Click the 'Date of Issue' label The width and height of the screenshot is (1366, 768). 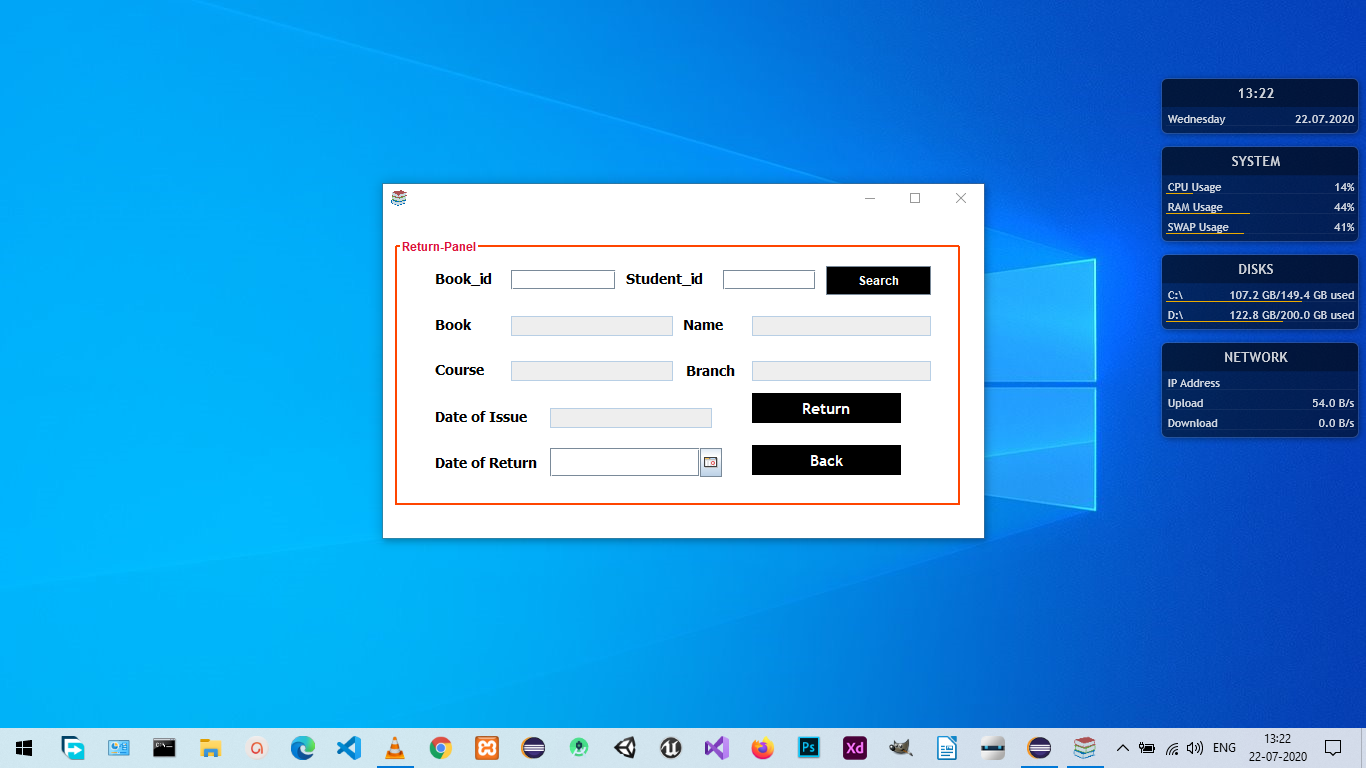pyautogui.click(x=481, y=417)
